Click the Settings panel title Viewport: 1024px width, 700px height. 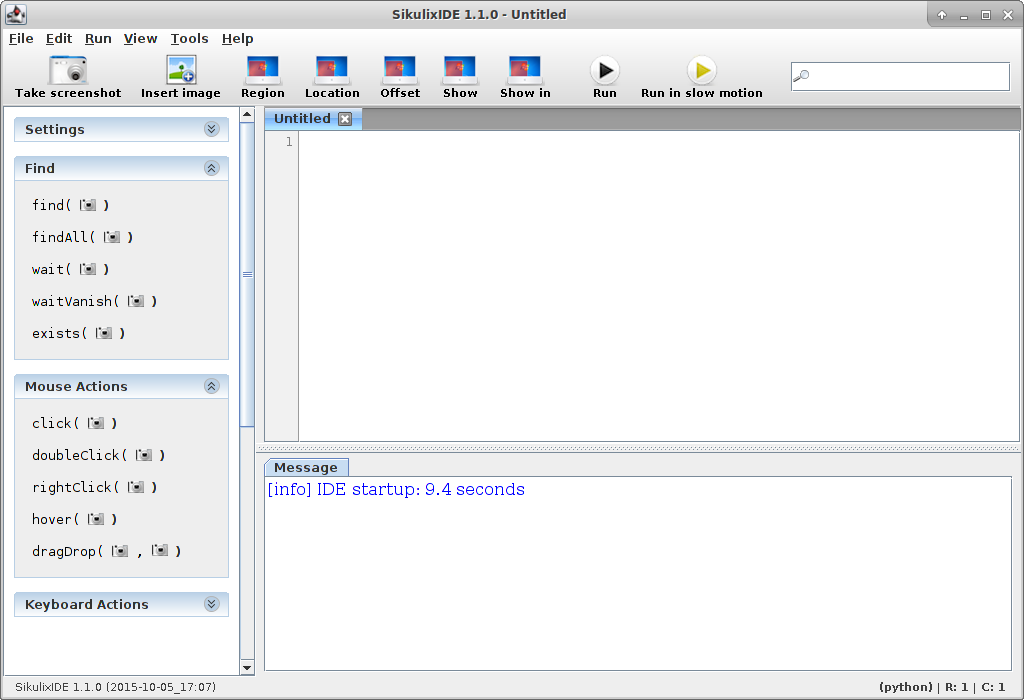coord(55,129)
